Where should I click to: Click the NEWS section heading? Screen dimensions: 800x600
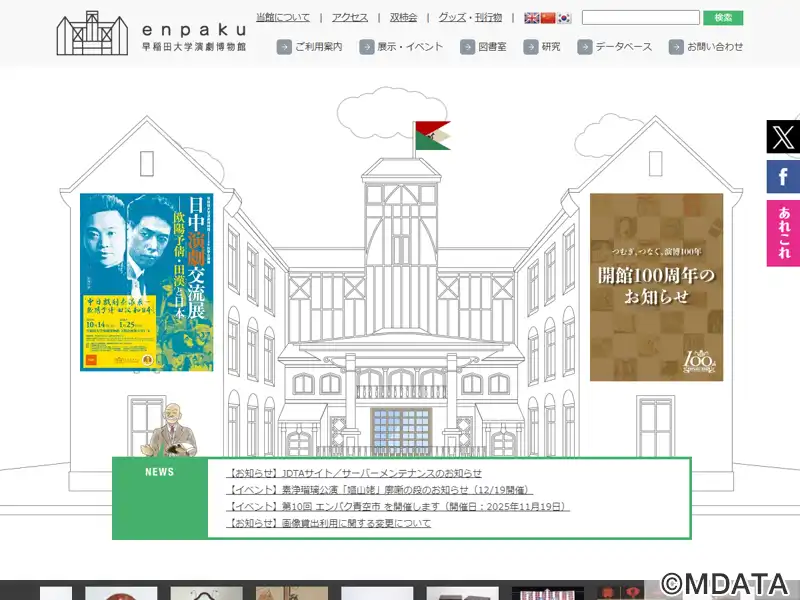[x=160, y=472]
